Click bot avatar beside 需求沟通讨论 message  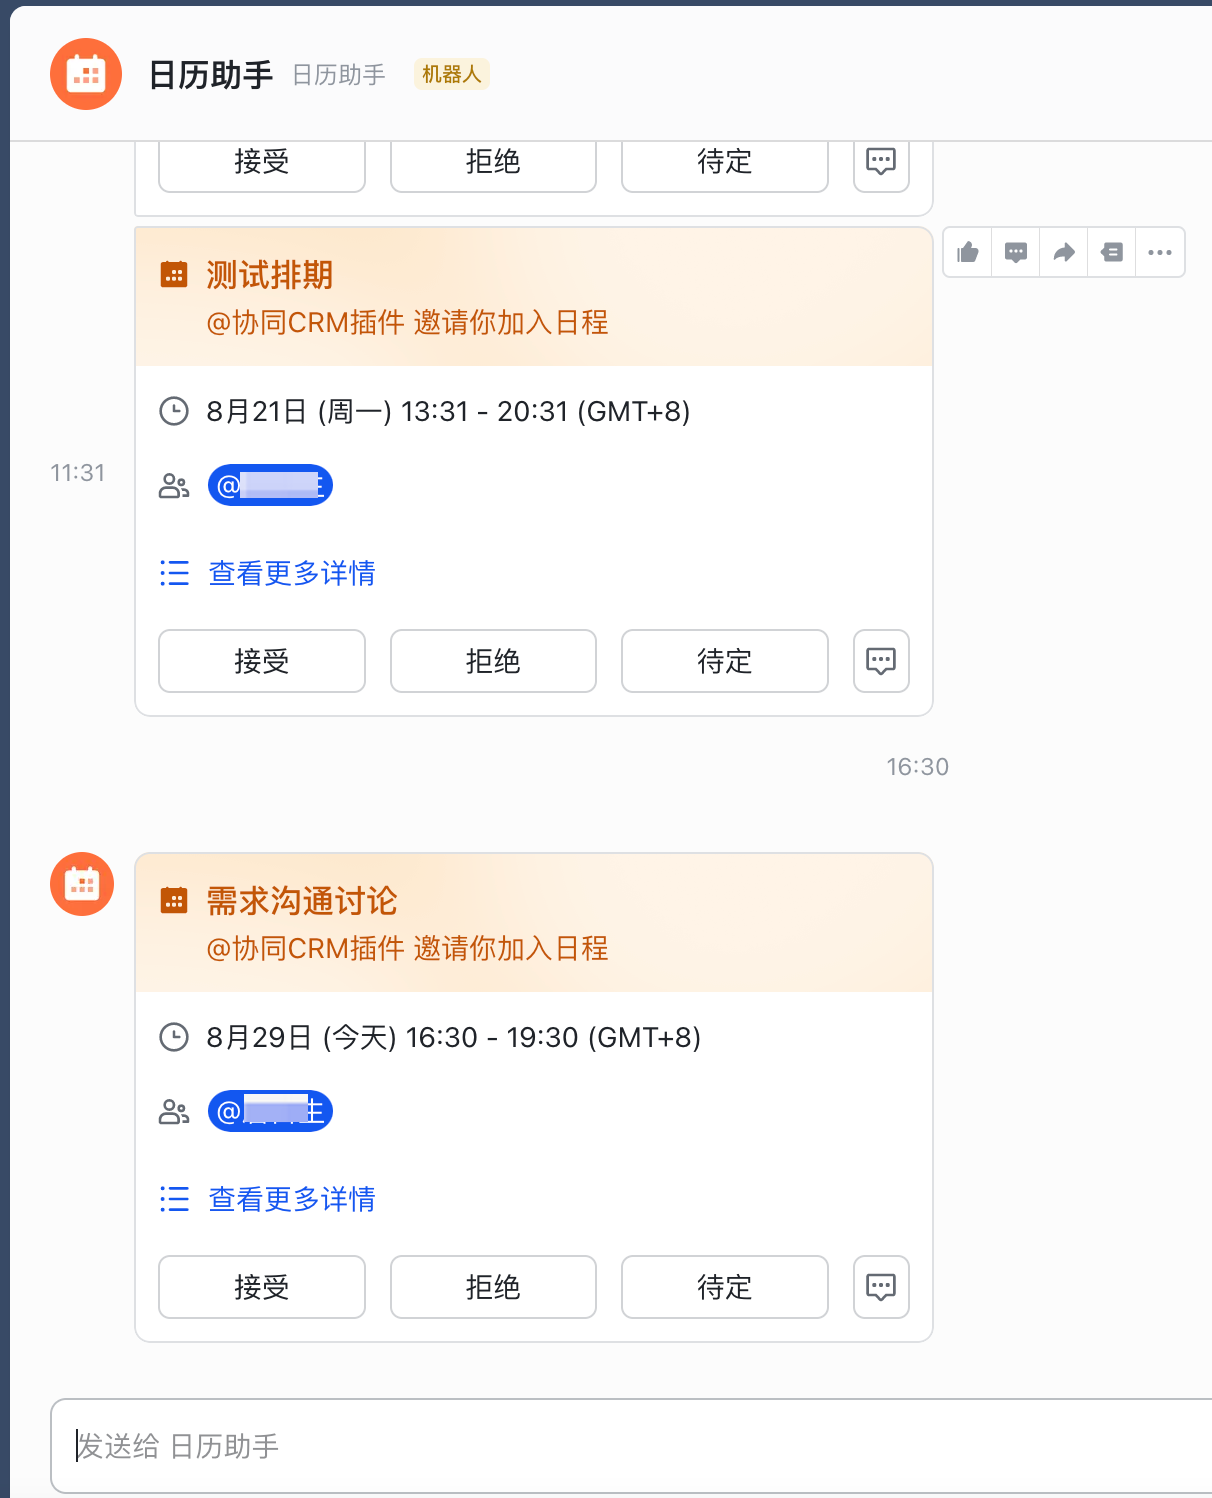click(82, 884)
